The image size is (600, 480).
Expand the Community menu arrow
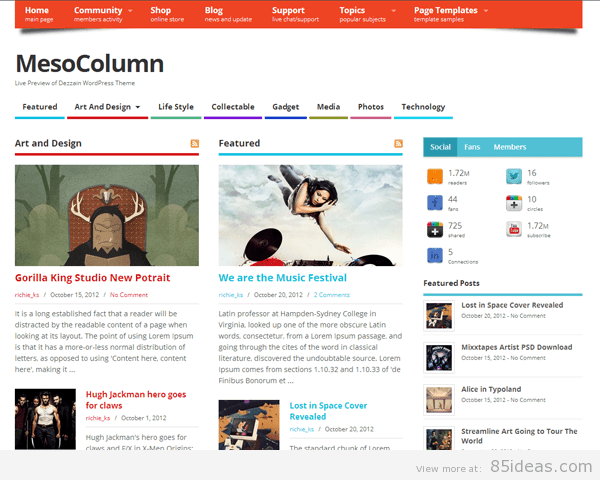pyautogui.click(x=130, y=11)
